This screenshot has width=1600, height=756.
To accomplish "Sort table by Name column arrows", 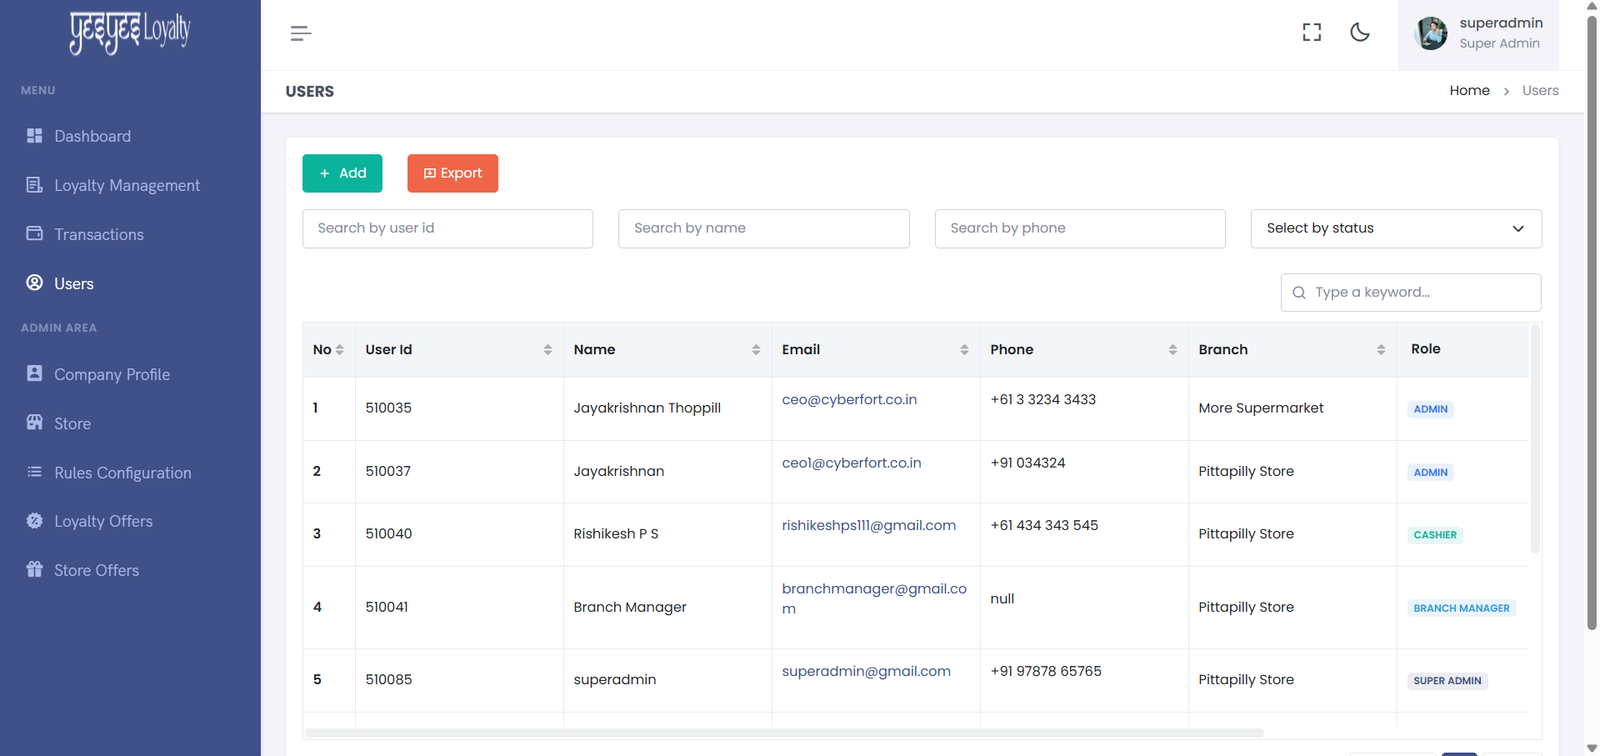I will pyautogui.click(x=755, y=350).
